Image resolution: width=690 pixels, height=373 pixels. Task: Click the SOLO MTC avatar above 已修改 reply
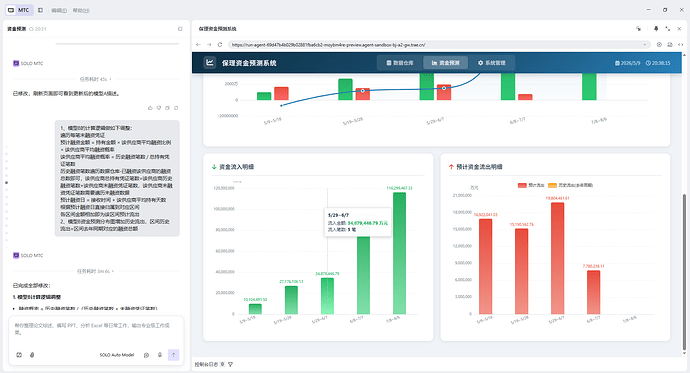point(16,63)
